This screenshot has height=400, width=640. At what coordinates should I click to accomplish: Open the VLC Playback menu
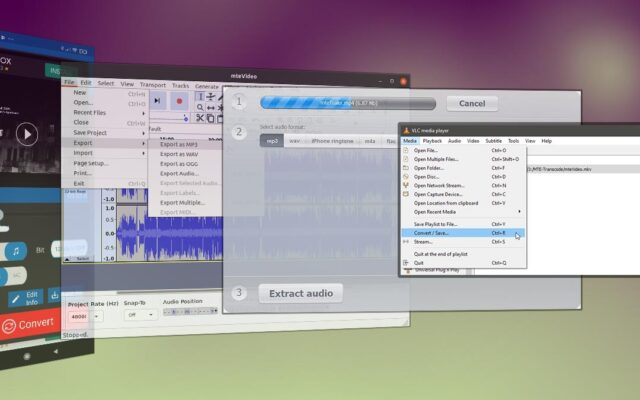pyautogui.click(x=432, y=141)
